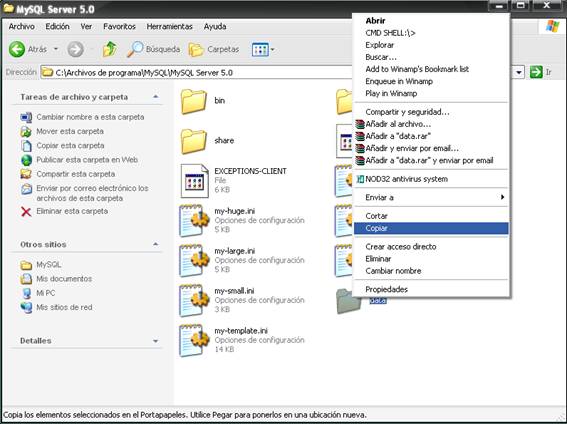Select the bin folder icon
The height and width of the screenshot is (424, 567).
pos(194,101)
